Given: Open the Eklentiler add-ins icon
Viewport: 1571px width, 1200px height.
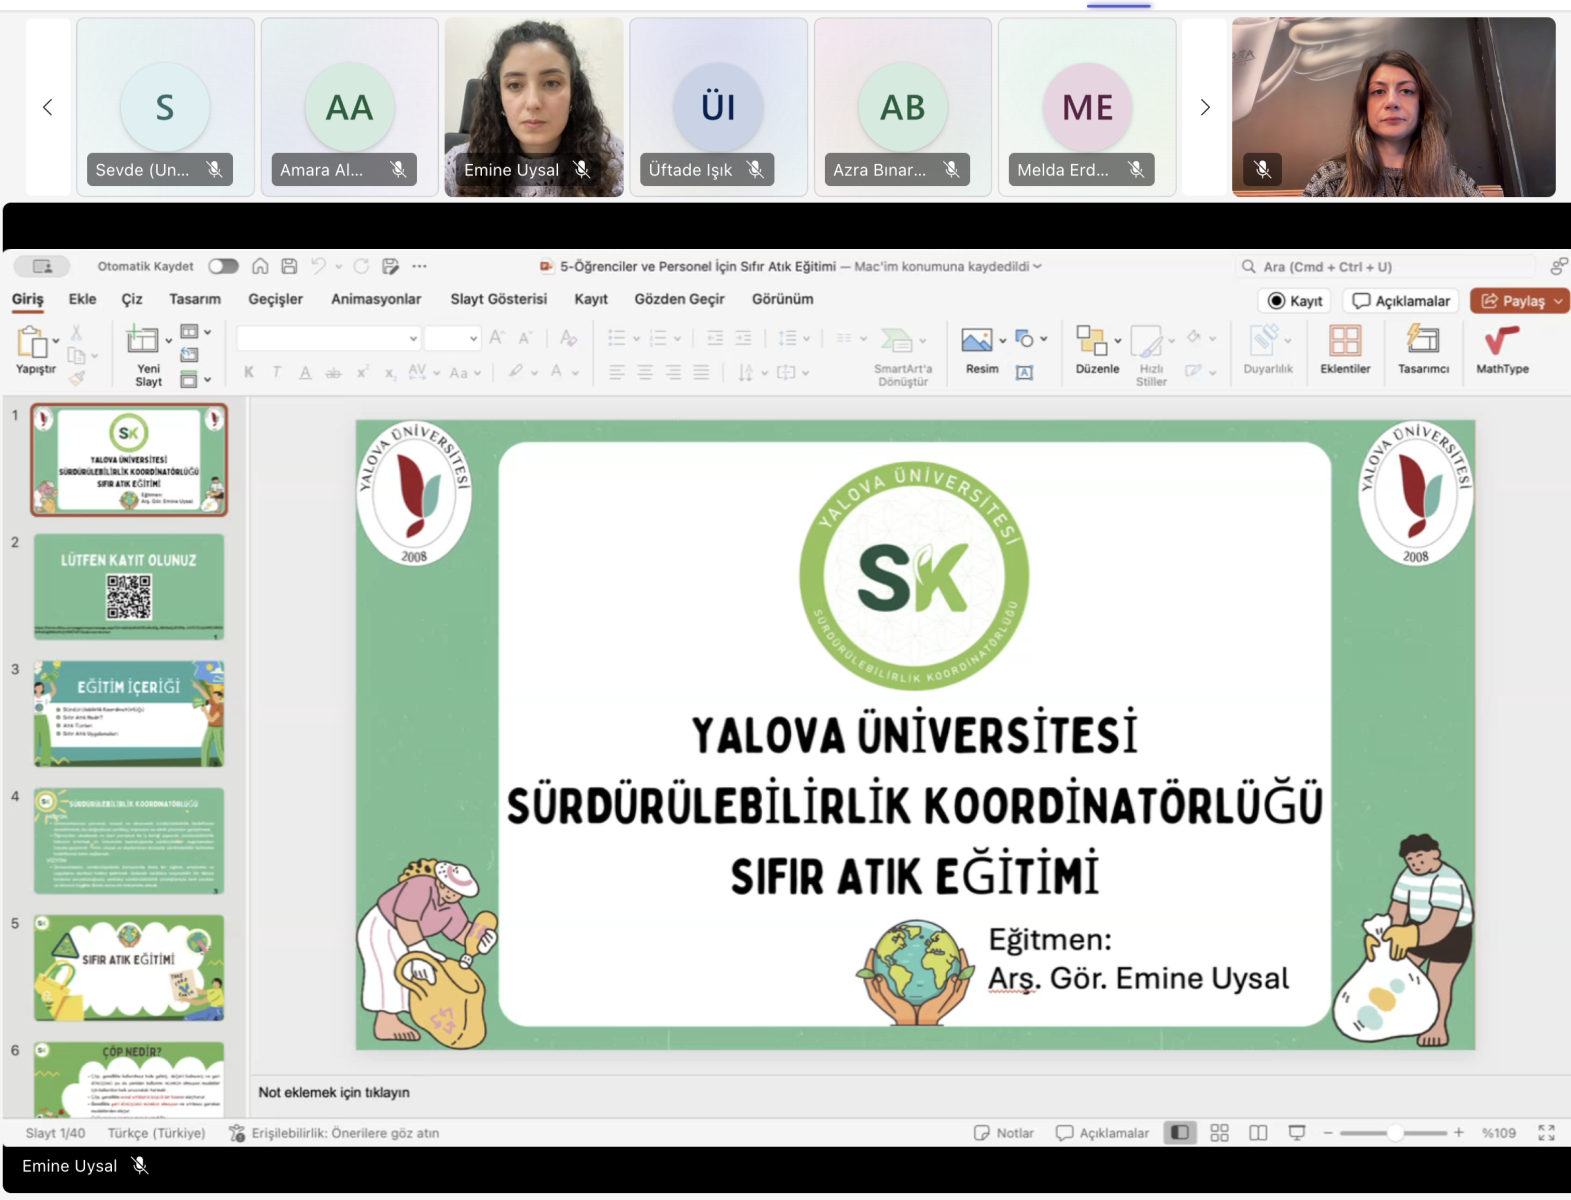Looking at the screenshot, I should point(1344,342).
